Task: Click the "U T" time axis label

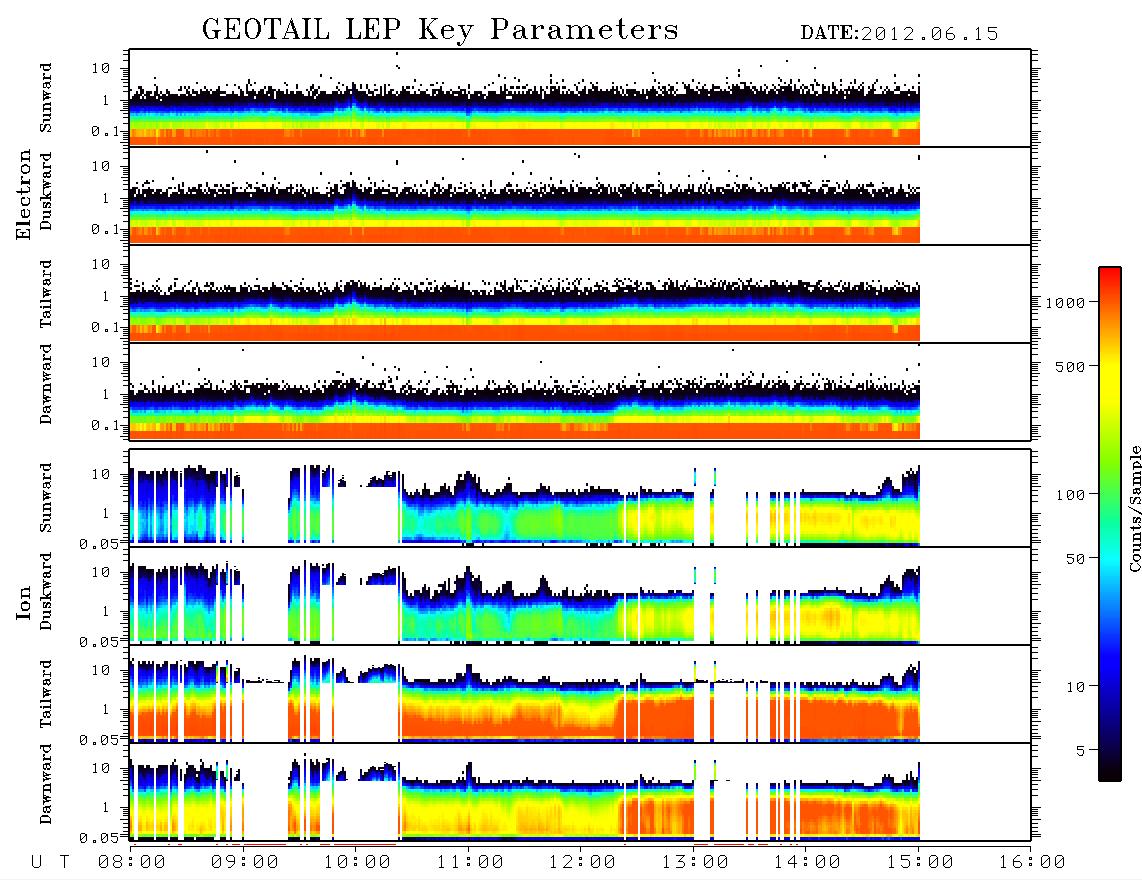Action: [50, 863]
